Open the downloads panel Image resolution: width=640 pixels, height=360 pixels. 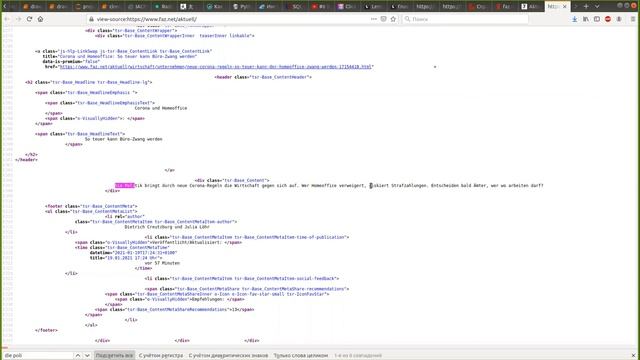coord(575,19)
